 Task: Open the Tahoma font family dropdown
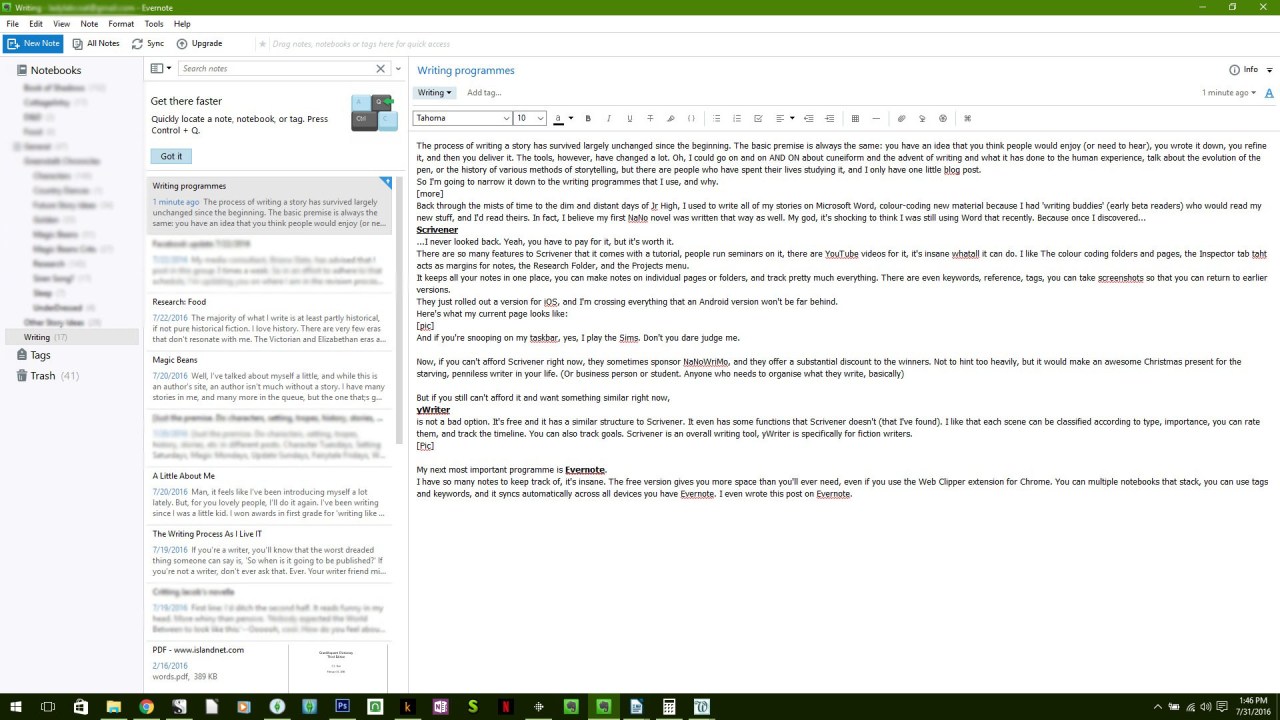462,118
